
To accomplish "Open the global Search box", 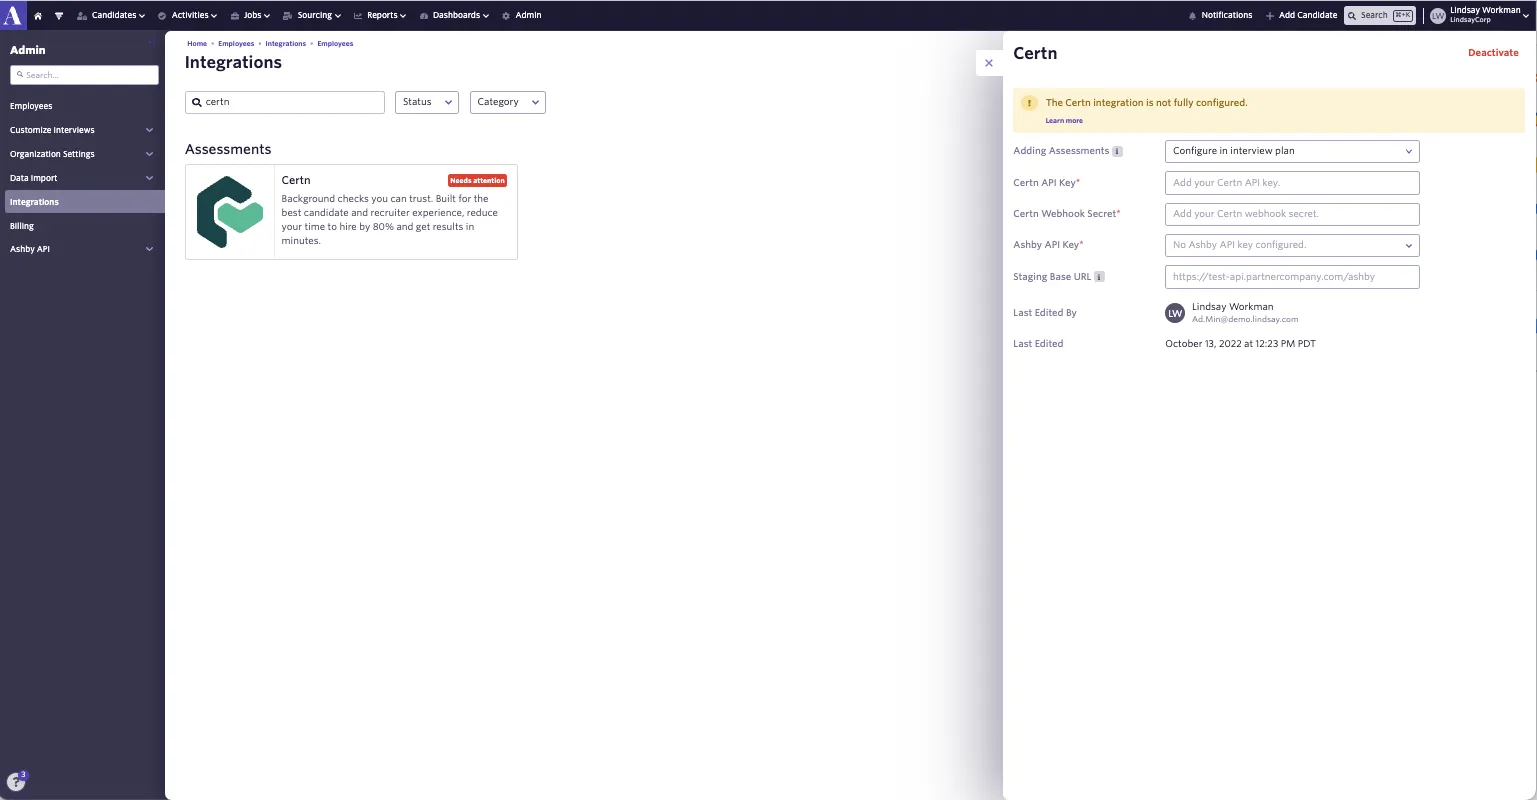I will [x=1379, y=15].
